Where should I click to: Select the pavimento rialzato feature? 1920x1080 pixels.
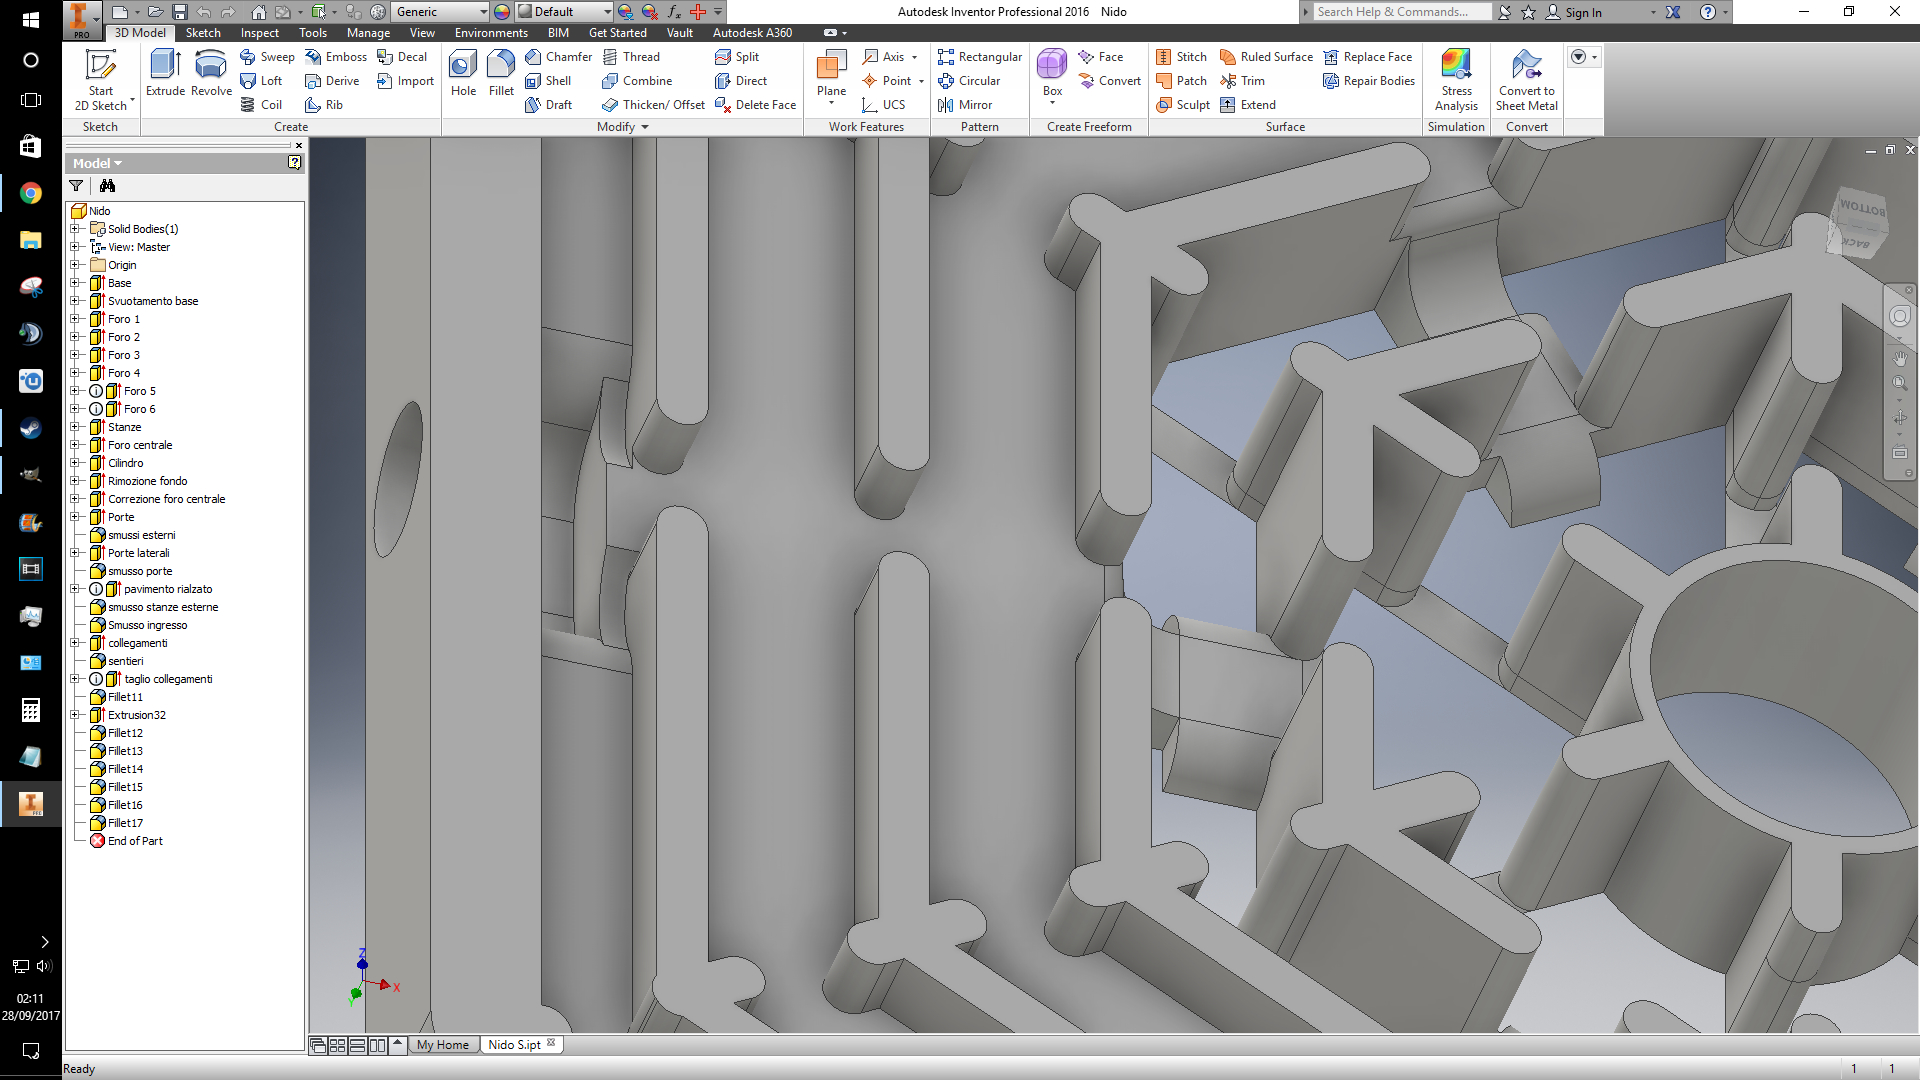click(167, 589)
